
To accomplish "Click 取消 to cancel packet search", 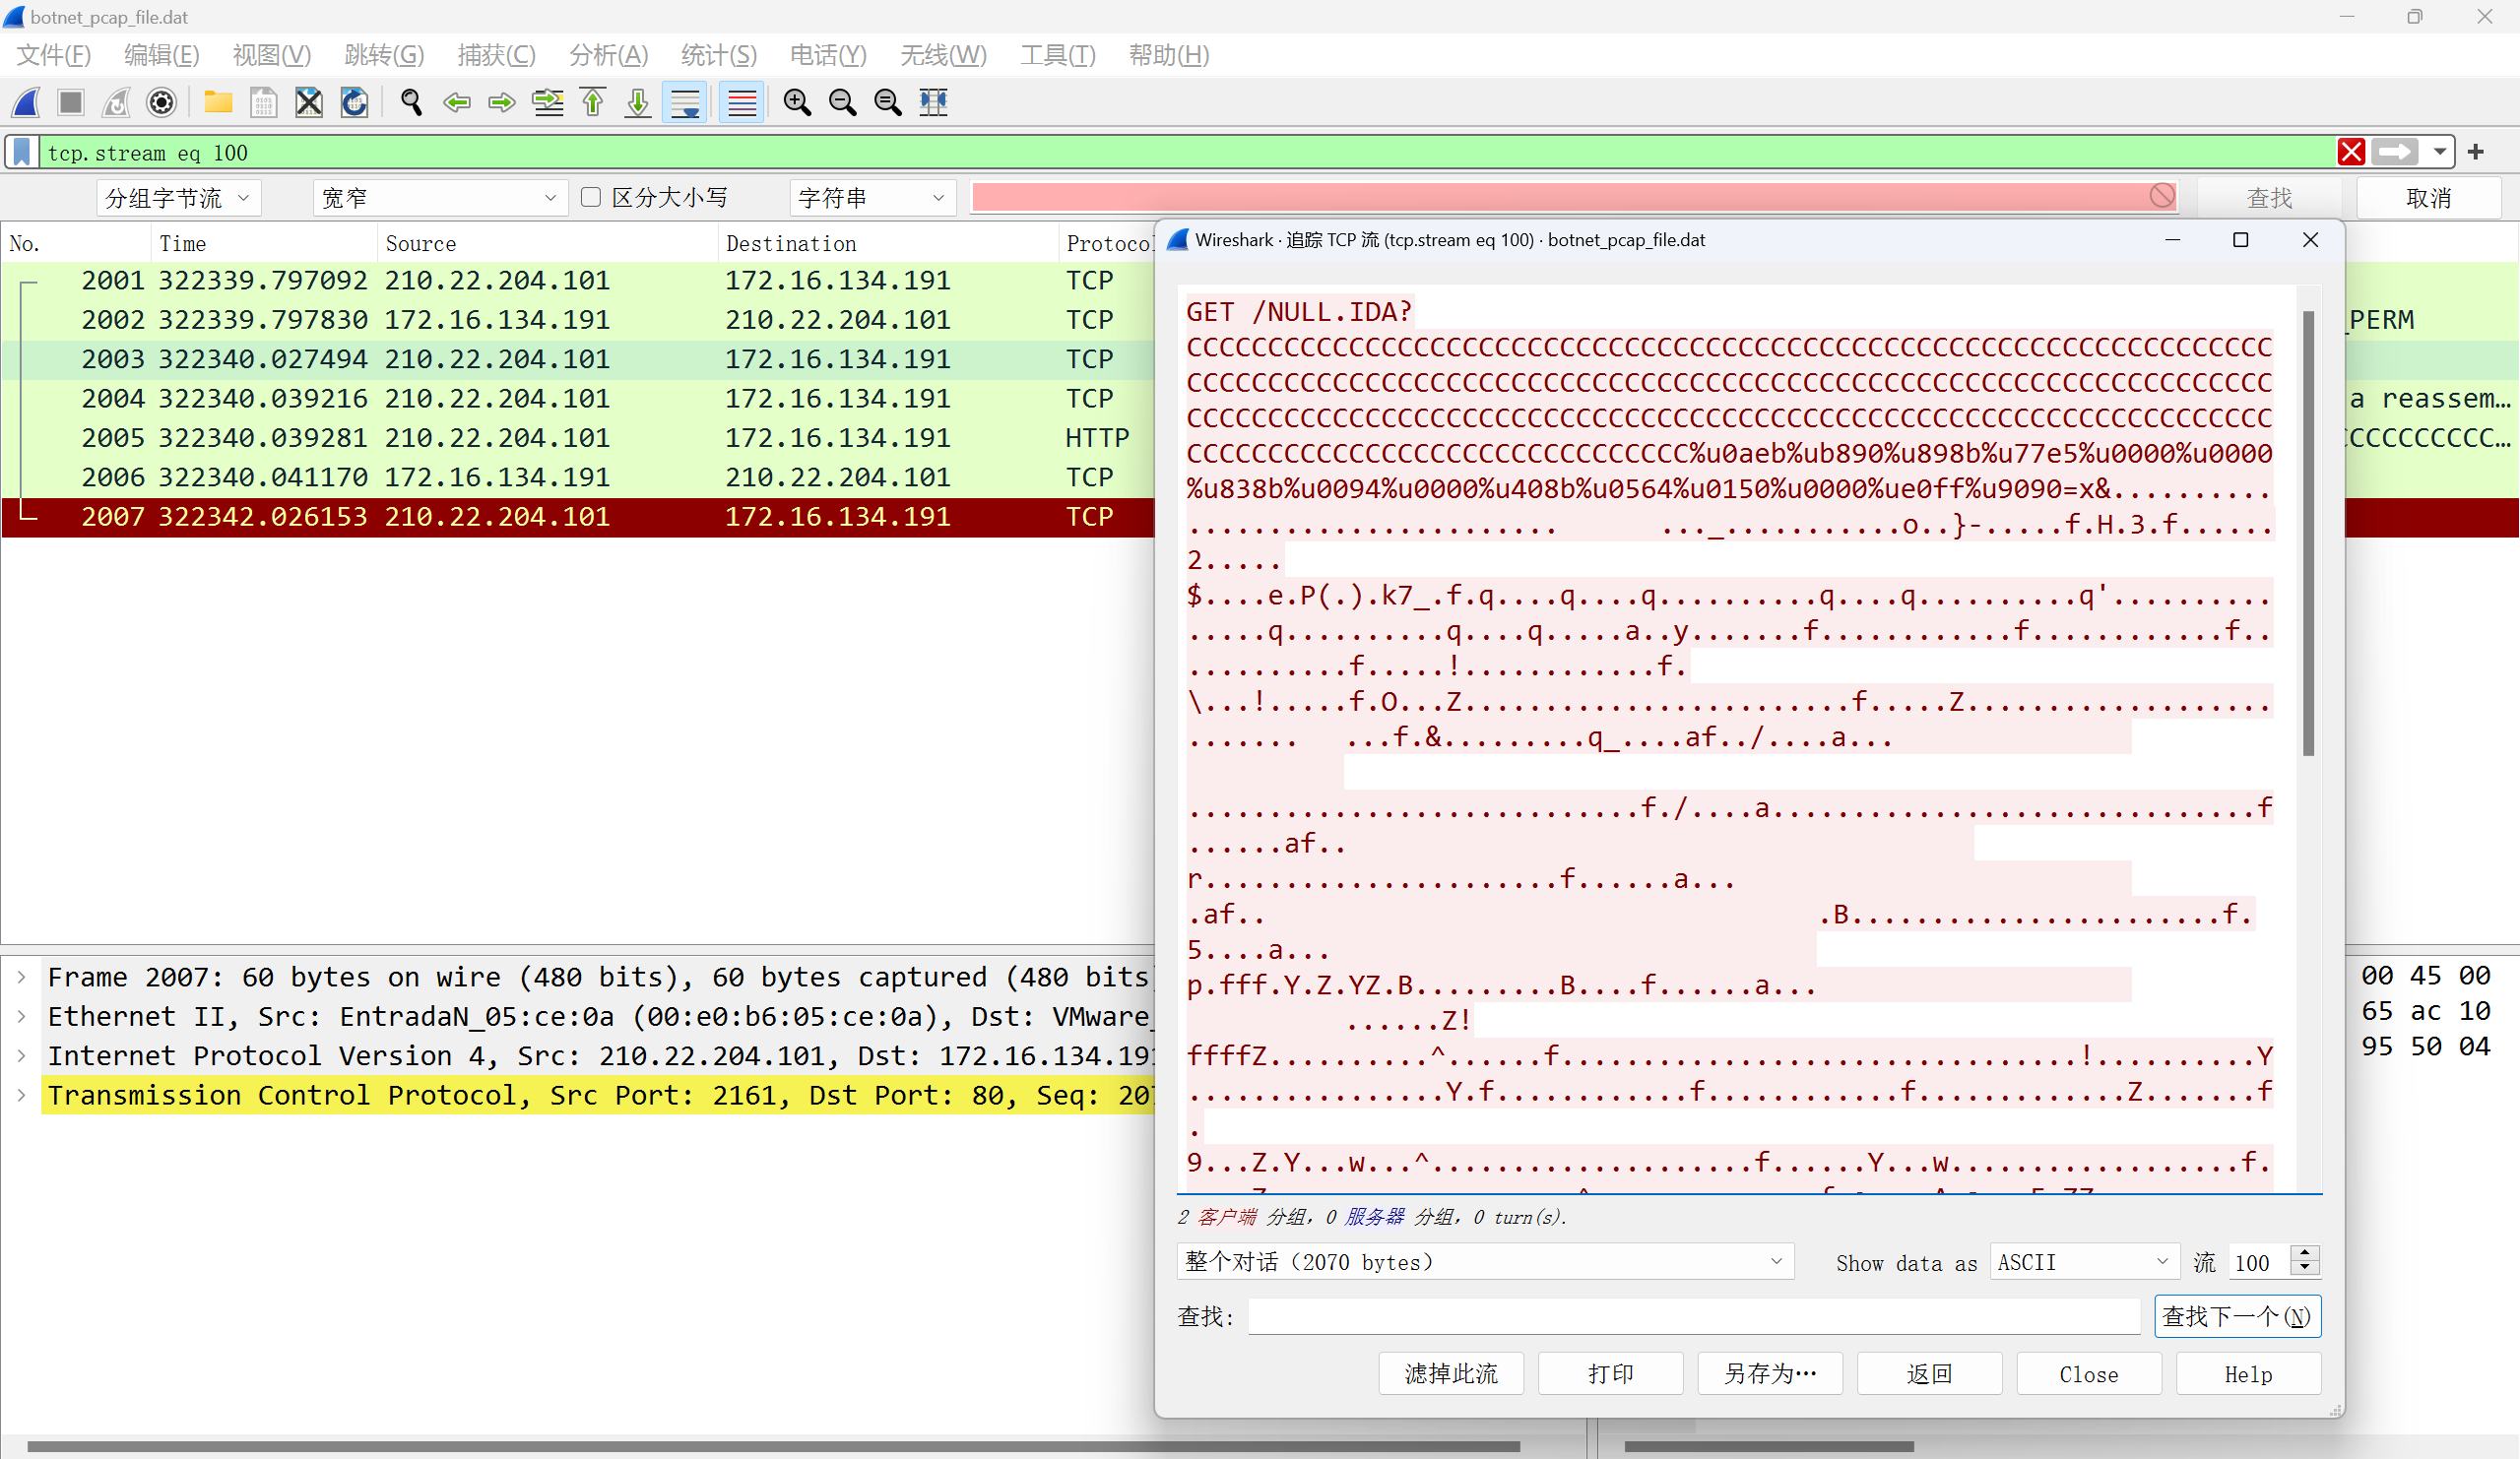I will (2428, 198).
